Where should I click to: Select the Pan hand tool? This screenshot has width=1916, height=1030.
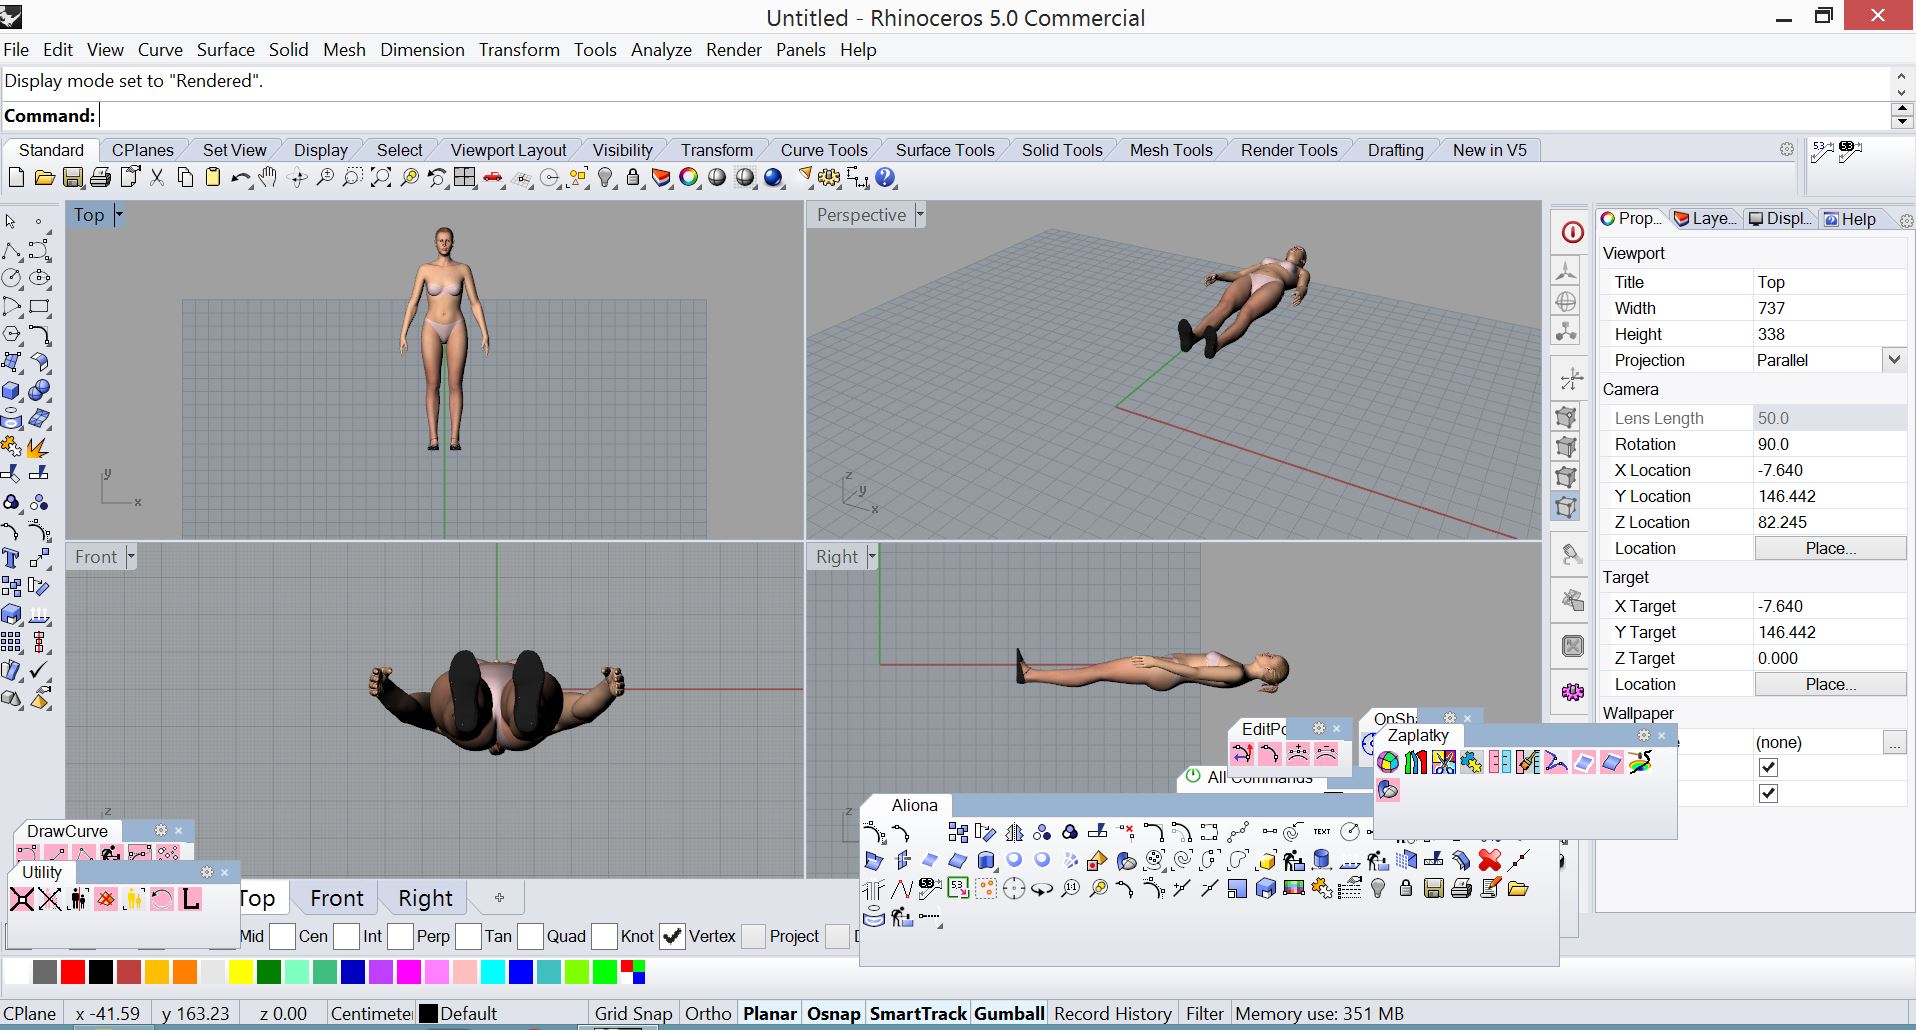point(268,178)
